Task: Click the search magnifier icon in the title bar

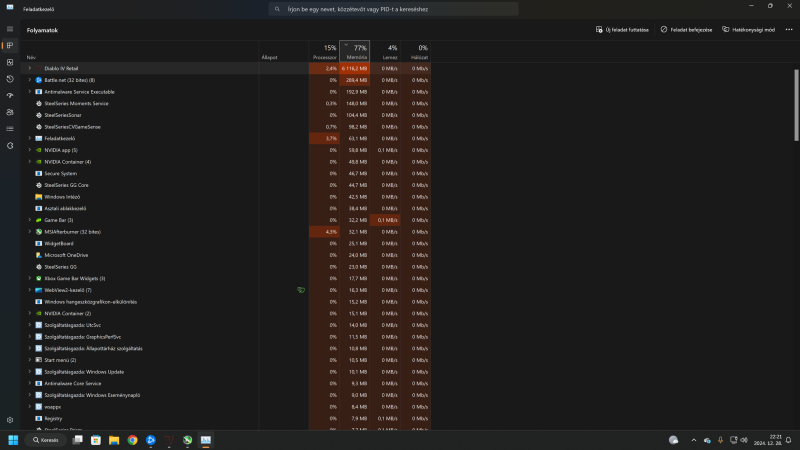Action: (x=277, y=9)
